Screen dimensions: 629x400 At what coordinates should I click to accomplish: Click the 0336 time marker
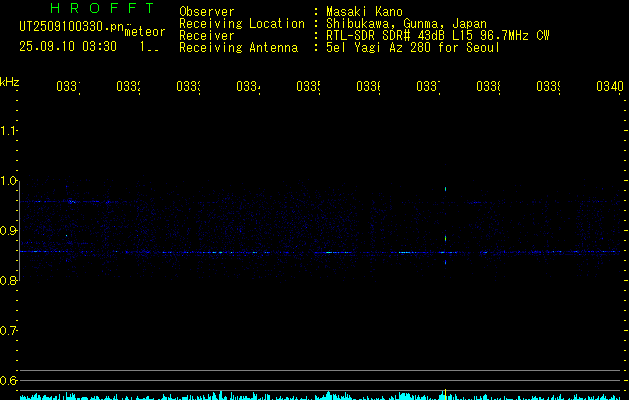tap(368, 86)
